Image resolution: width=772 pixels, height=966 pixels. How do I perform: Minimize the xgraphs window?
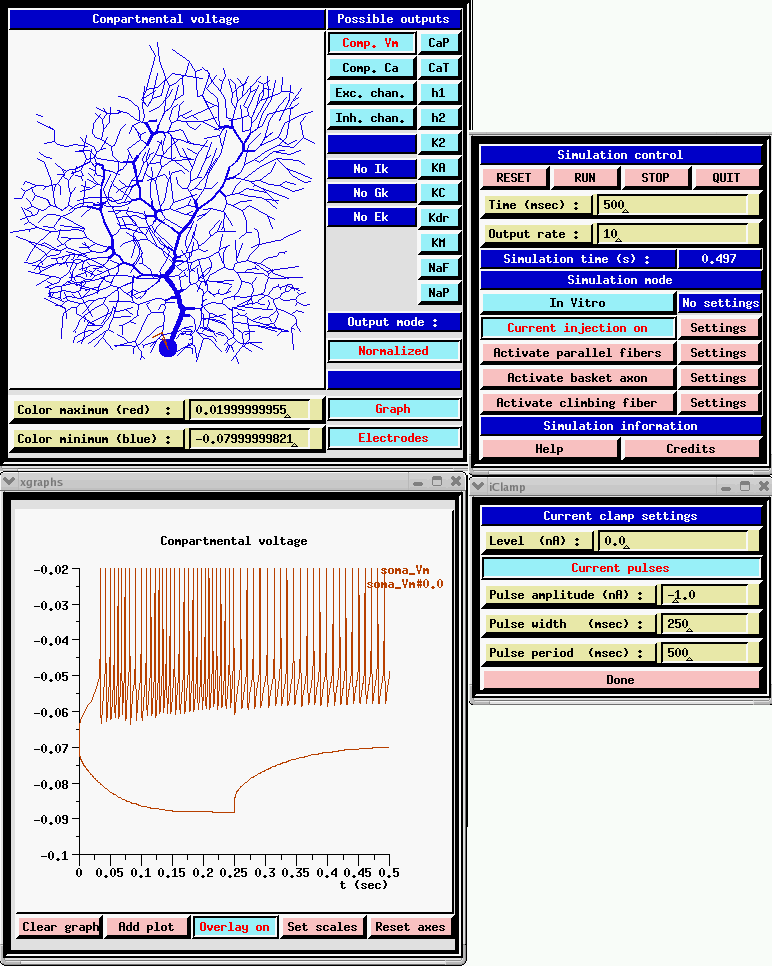[418, 482]
